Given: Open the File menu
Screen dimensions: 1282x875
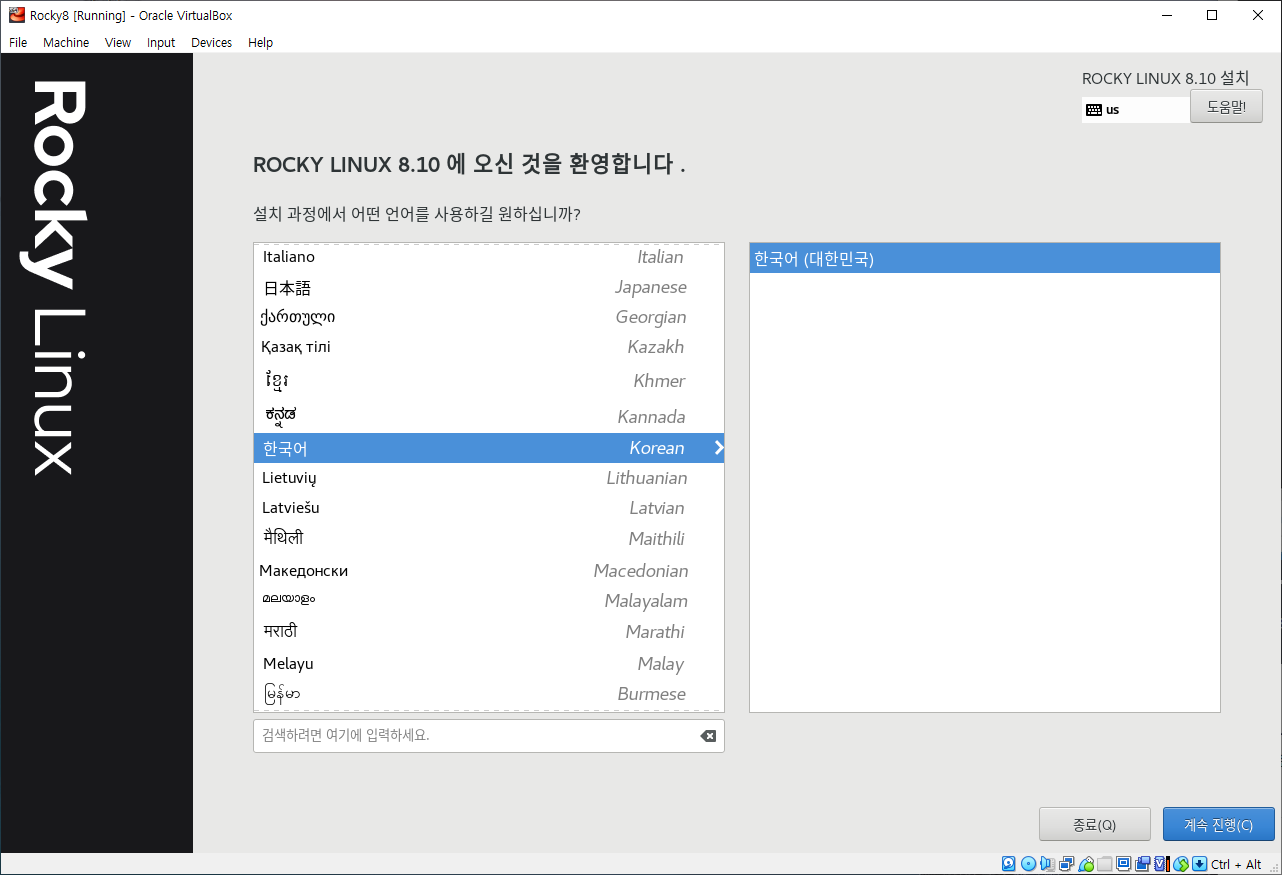Looking at the screenshot, I should tap(18, 43).
